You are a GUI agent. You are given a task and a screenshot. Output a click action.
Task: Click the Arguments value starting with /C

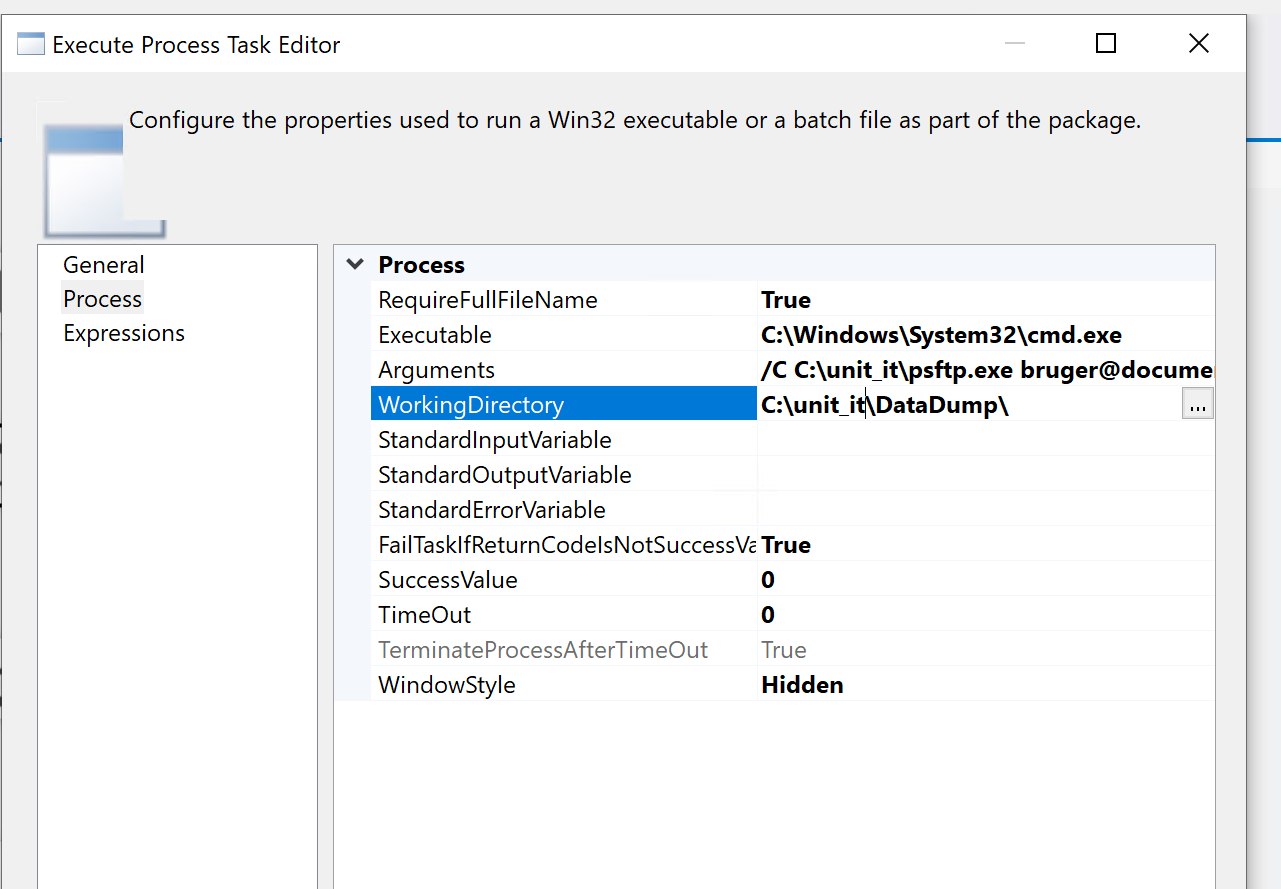coord(986,370)
